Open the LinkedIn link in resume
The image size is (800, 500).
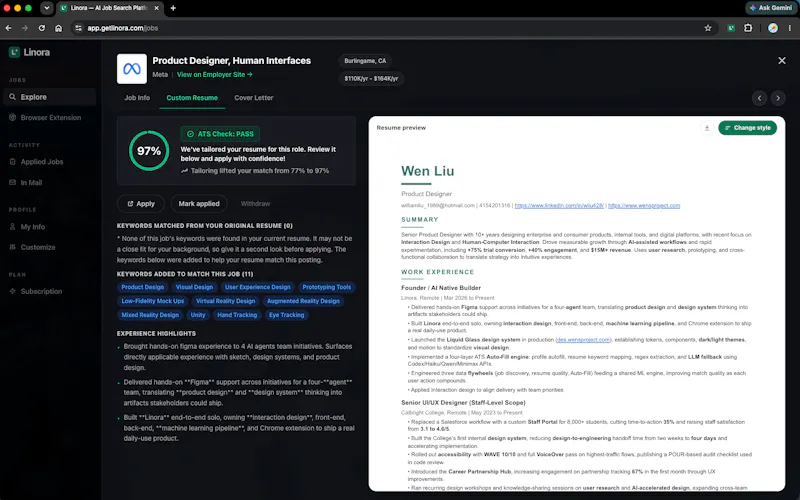coord(559,206)
